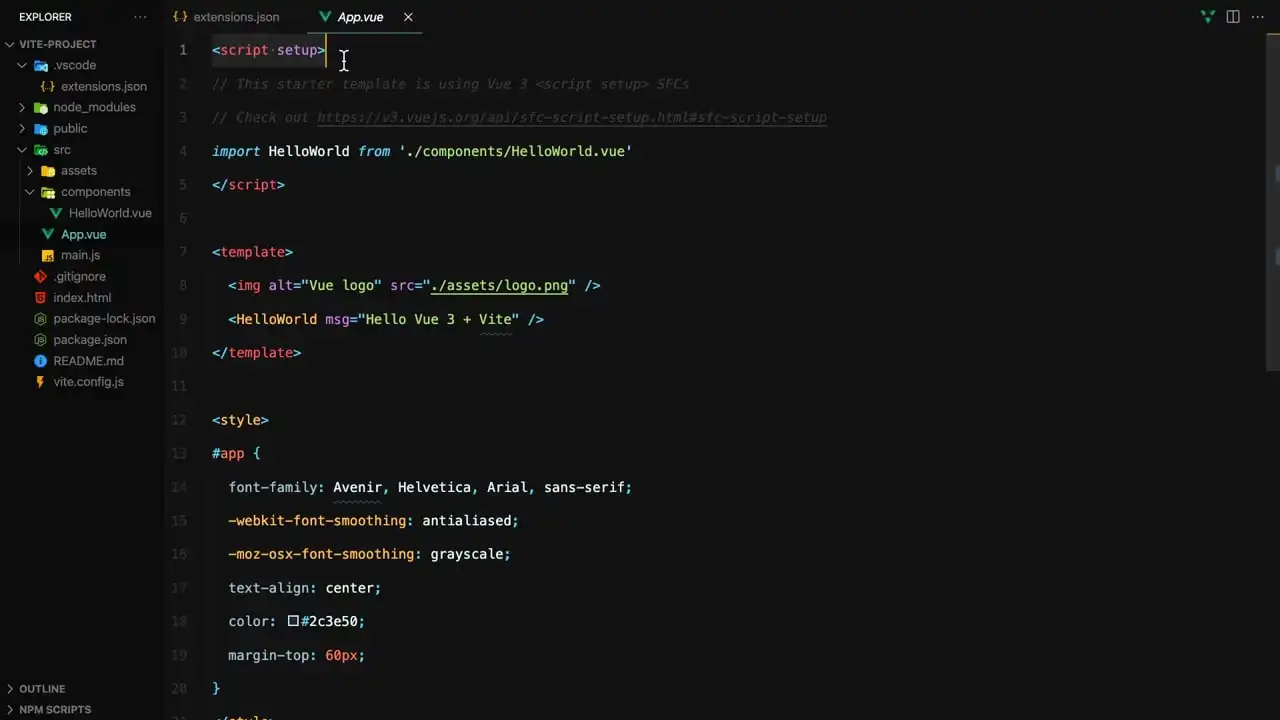
Task: Split the editor to the right
Action: [x=1233, y=17]
